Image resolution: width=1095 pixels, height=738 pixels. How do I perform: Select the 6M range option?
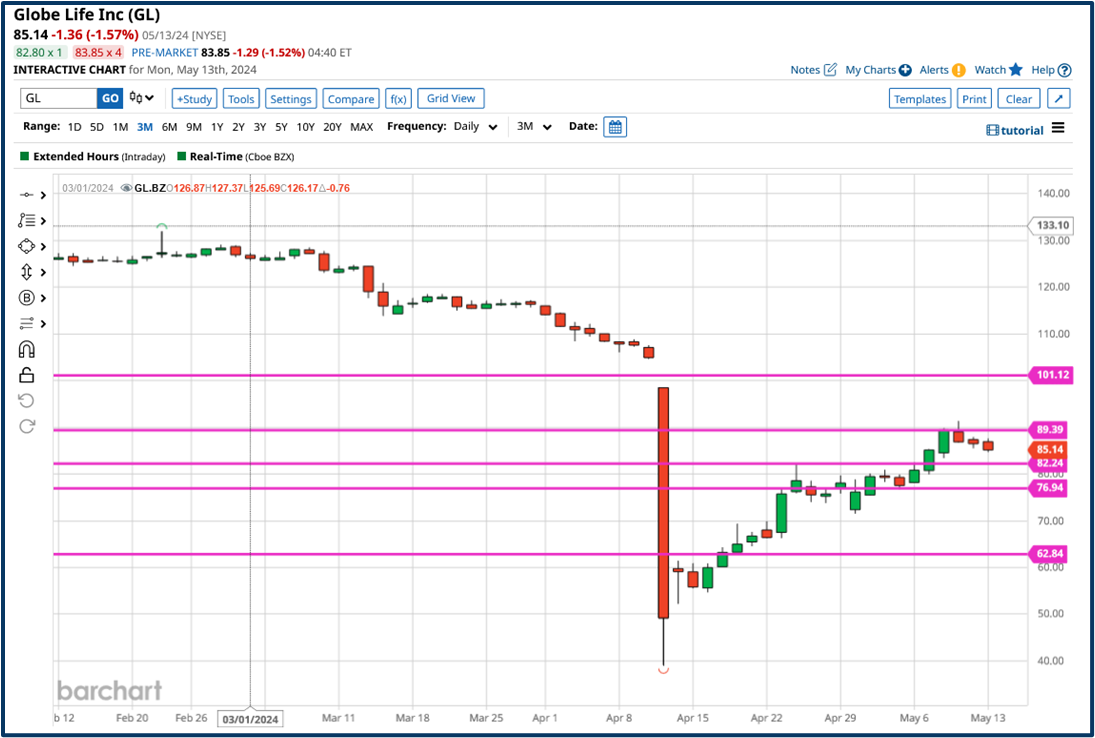point(169,127)
